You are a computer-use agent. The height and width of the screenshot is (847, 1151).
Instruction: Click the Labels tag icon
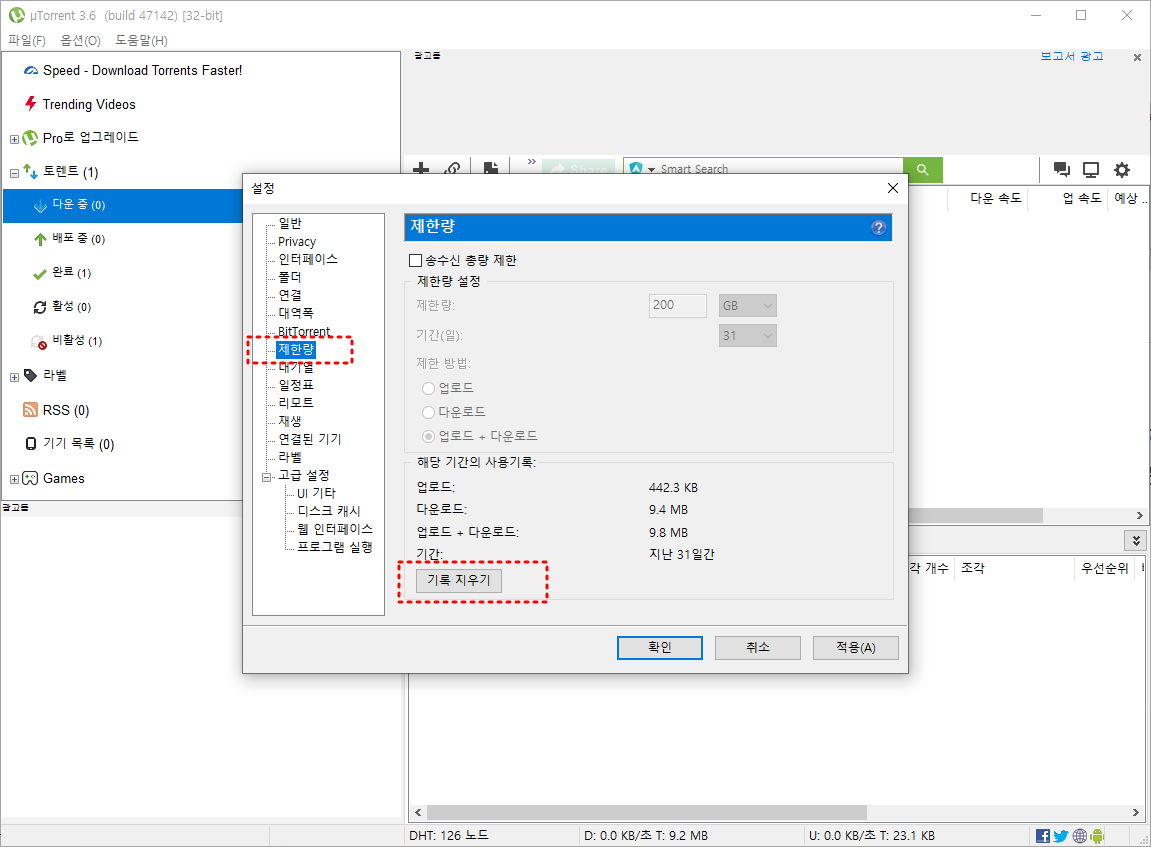30,375
